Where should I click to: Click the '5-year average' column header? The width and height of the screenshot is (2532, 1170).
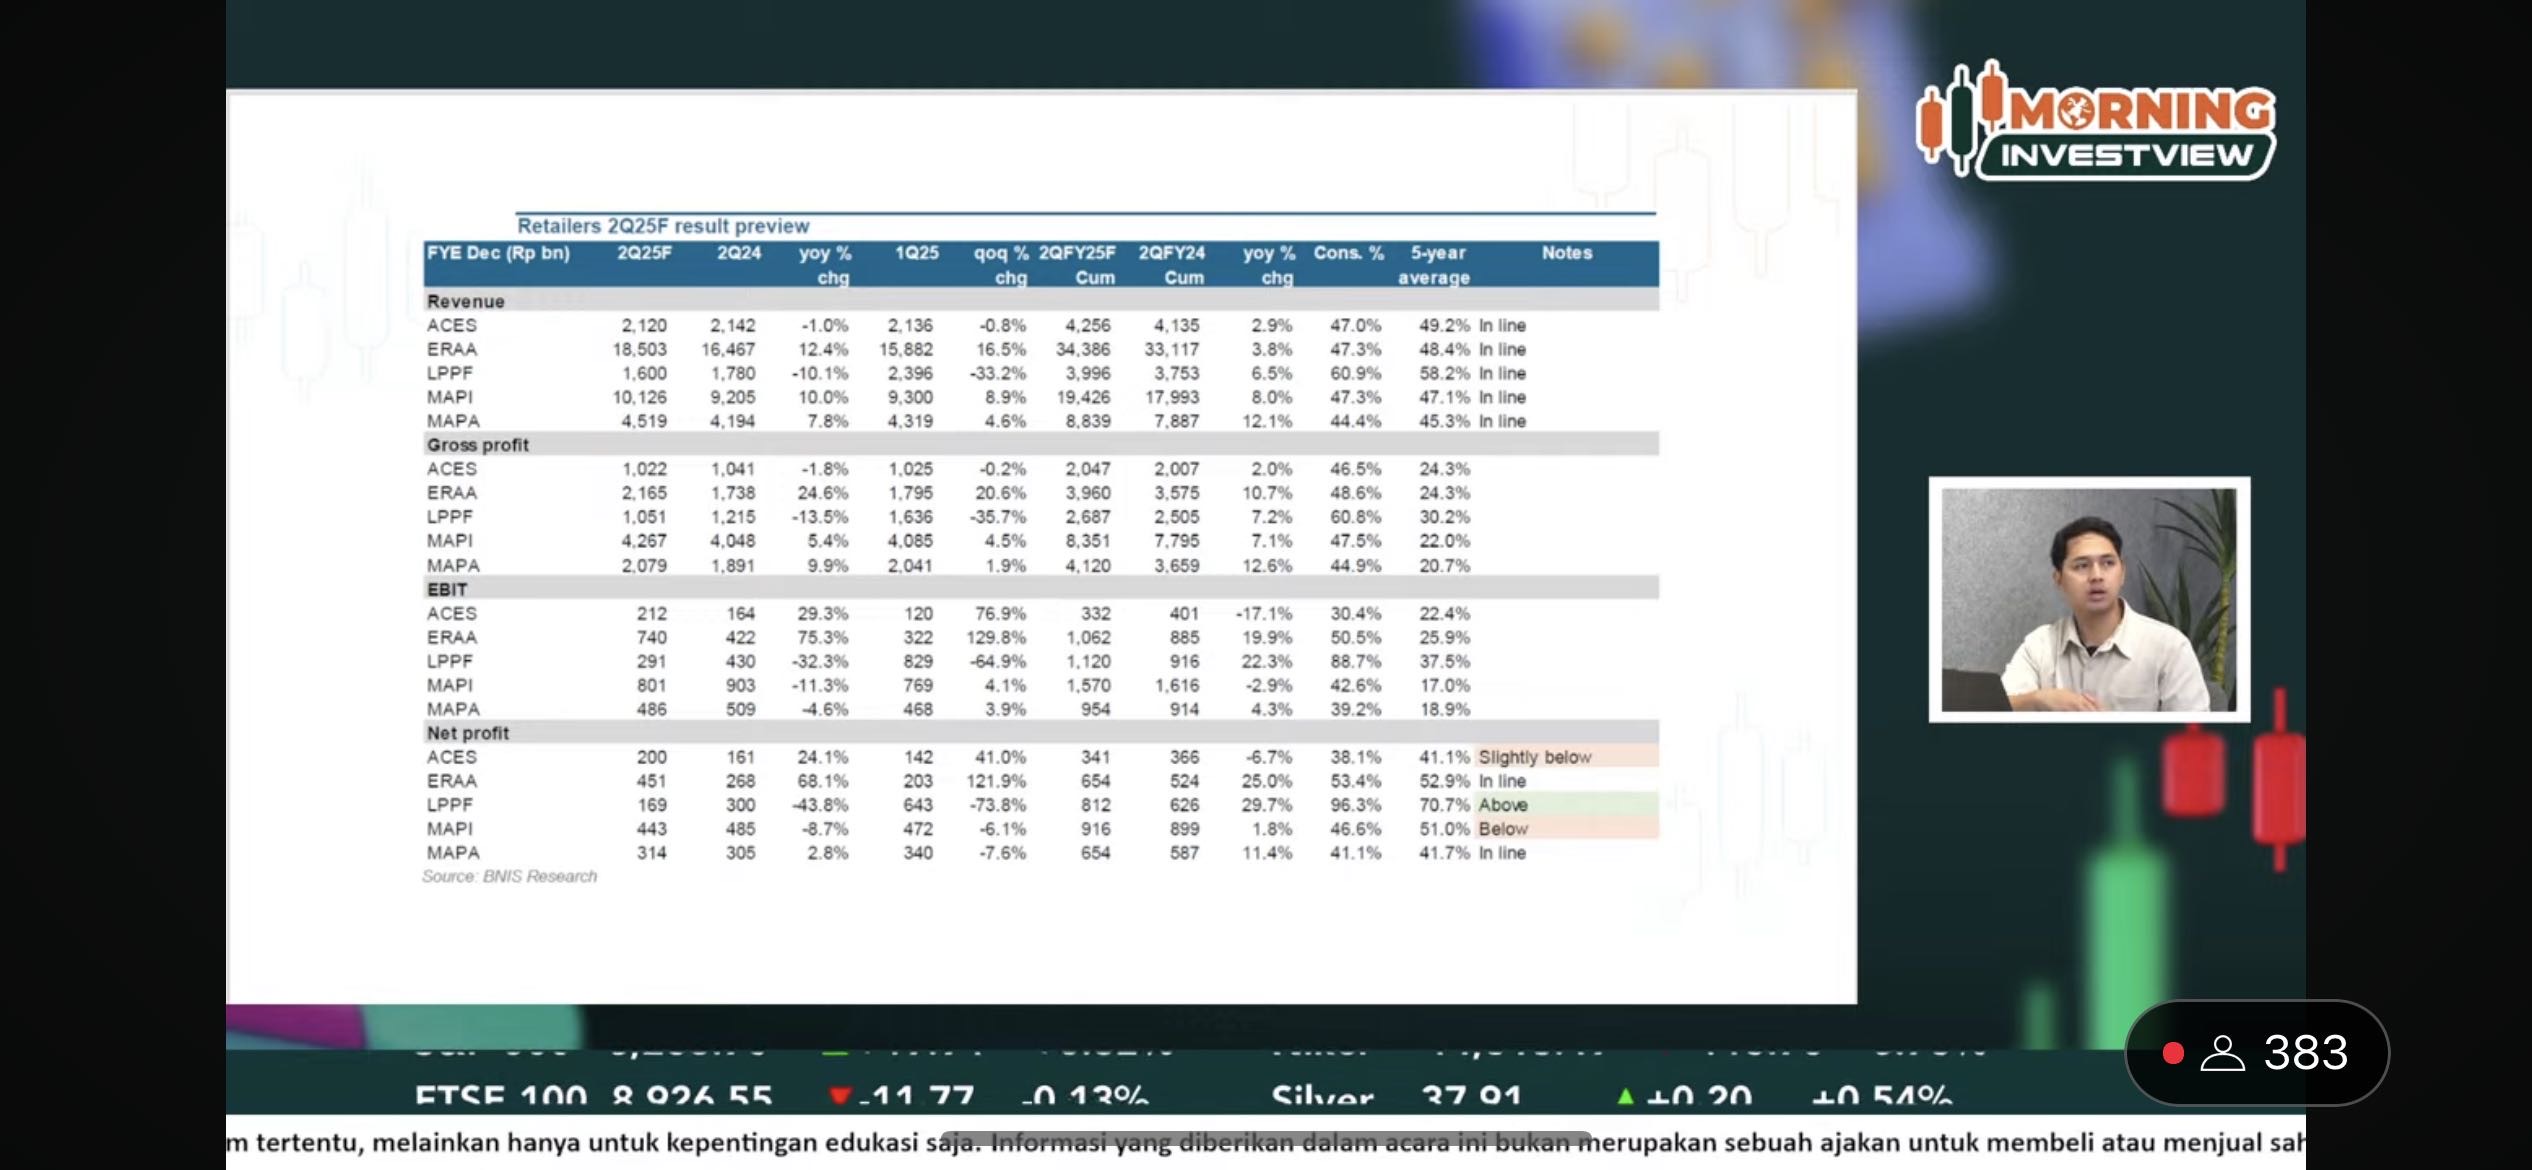1435,265
